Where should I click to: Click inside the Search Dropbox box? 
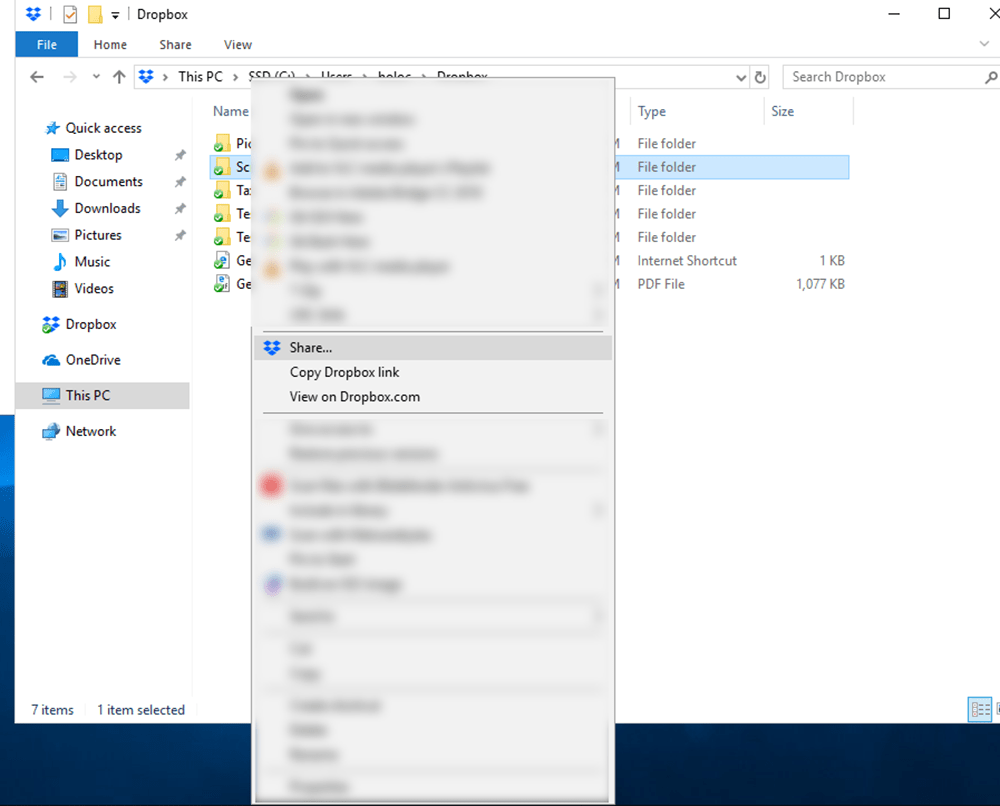[x=880, y=77]
